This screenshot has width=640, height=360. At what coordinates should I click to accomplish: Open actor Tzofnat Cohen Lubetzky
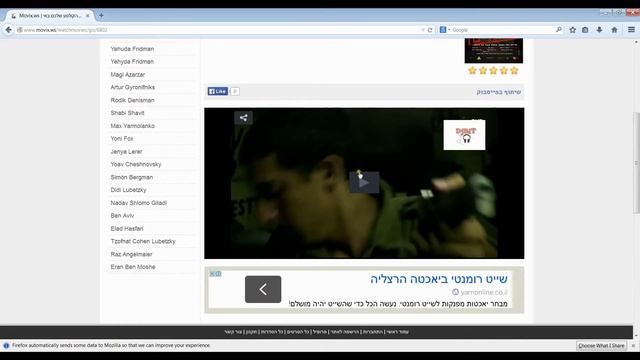pyautogui.click(x=143, y=242)
